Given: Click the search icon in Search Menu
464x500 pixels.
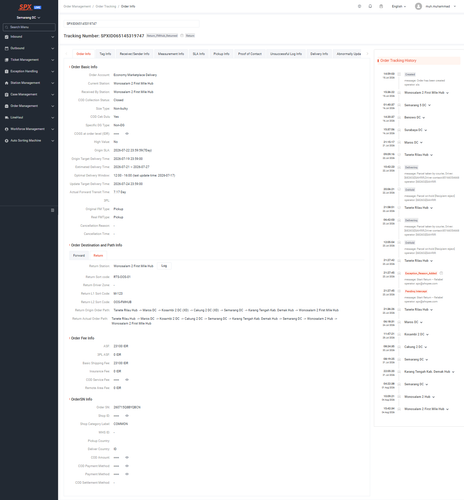Looking at the screenshot, I should 7,27.
